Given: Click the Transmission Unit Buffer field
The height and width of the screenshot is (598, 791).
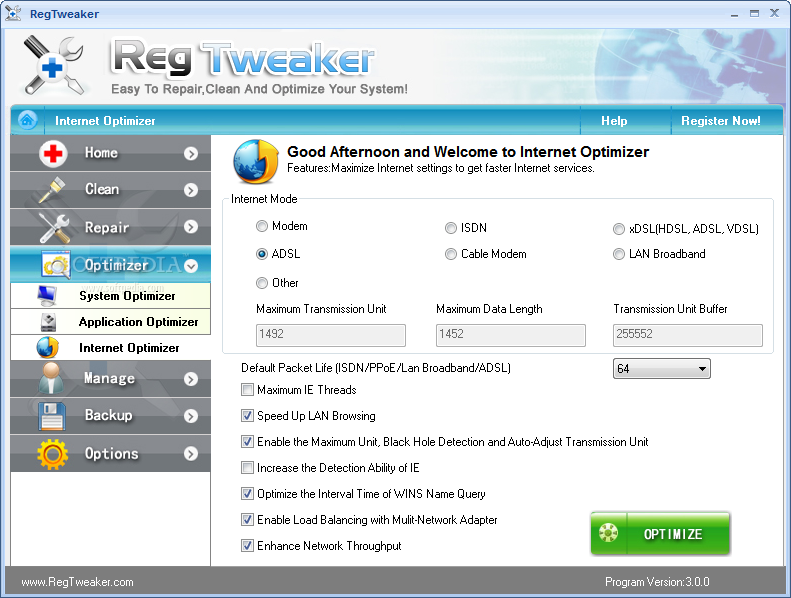Looking at the screenshot, I should (688, 335).
